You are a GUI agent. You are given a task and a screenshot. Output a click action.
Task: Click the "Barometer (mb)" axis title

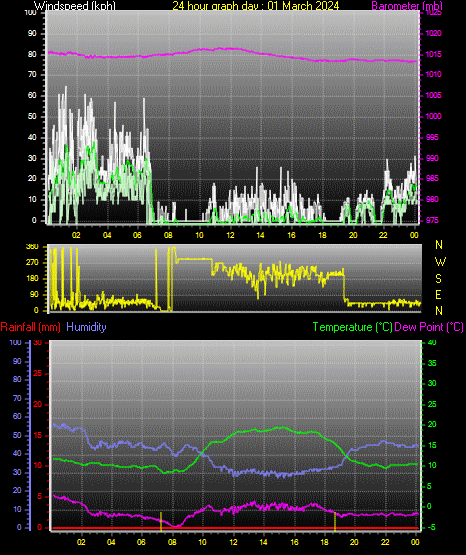pyautogui.click(x=407, y=6)
